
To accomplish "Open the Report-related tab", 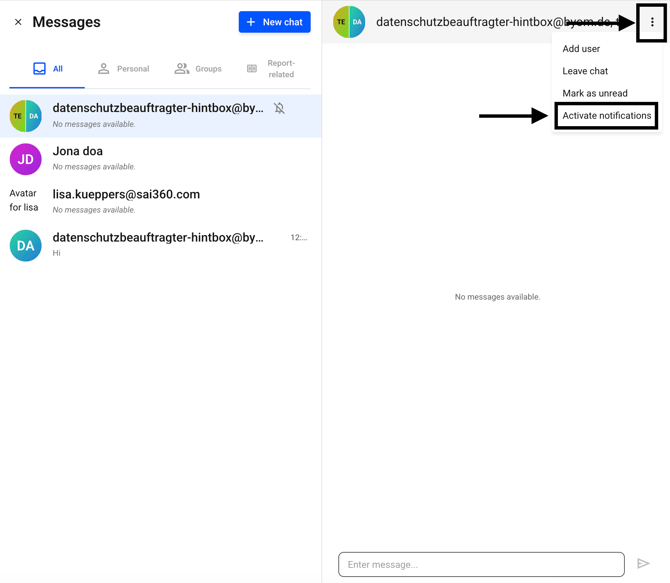I will (271, 69).
